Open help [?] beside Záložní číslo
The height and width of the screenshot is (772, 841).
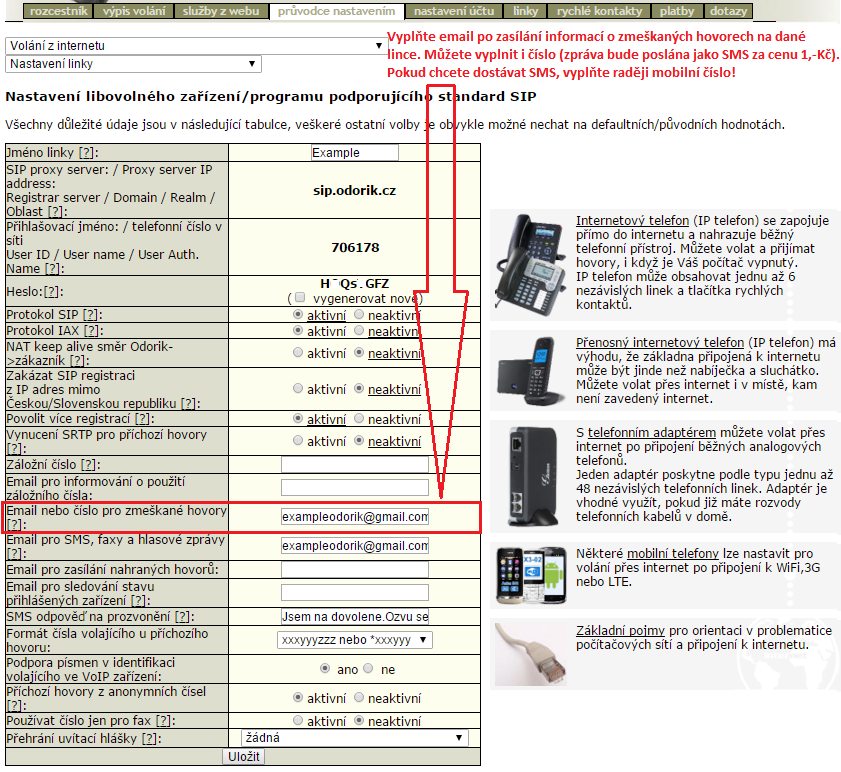tap(89, 465)
